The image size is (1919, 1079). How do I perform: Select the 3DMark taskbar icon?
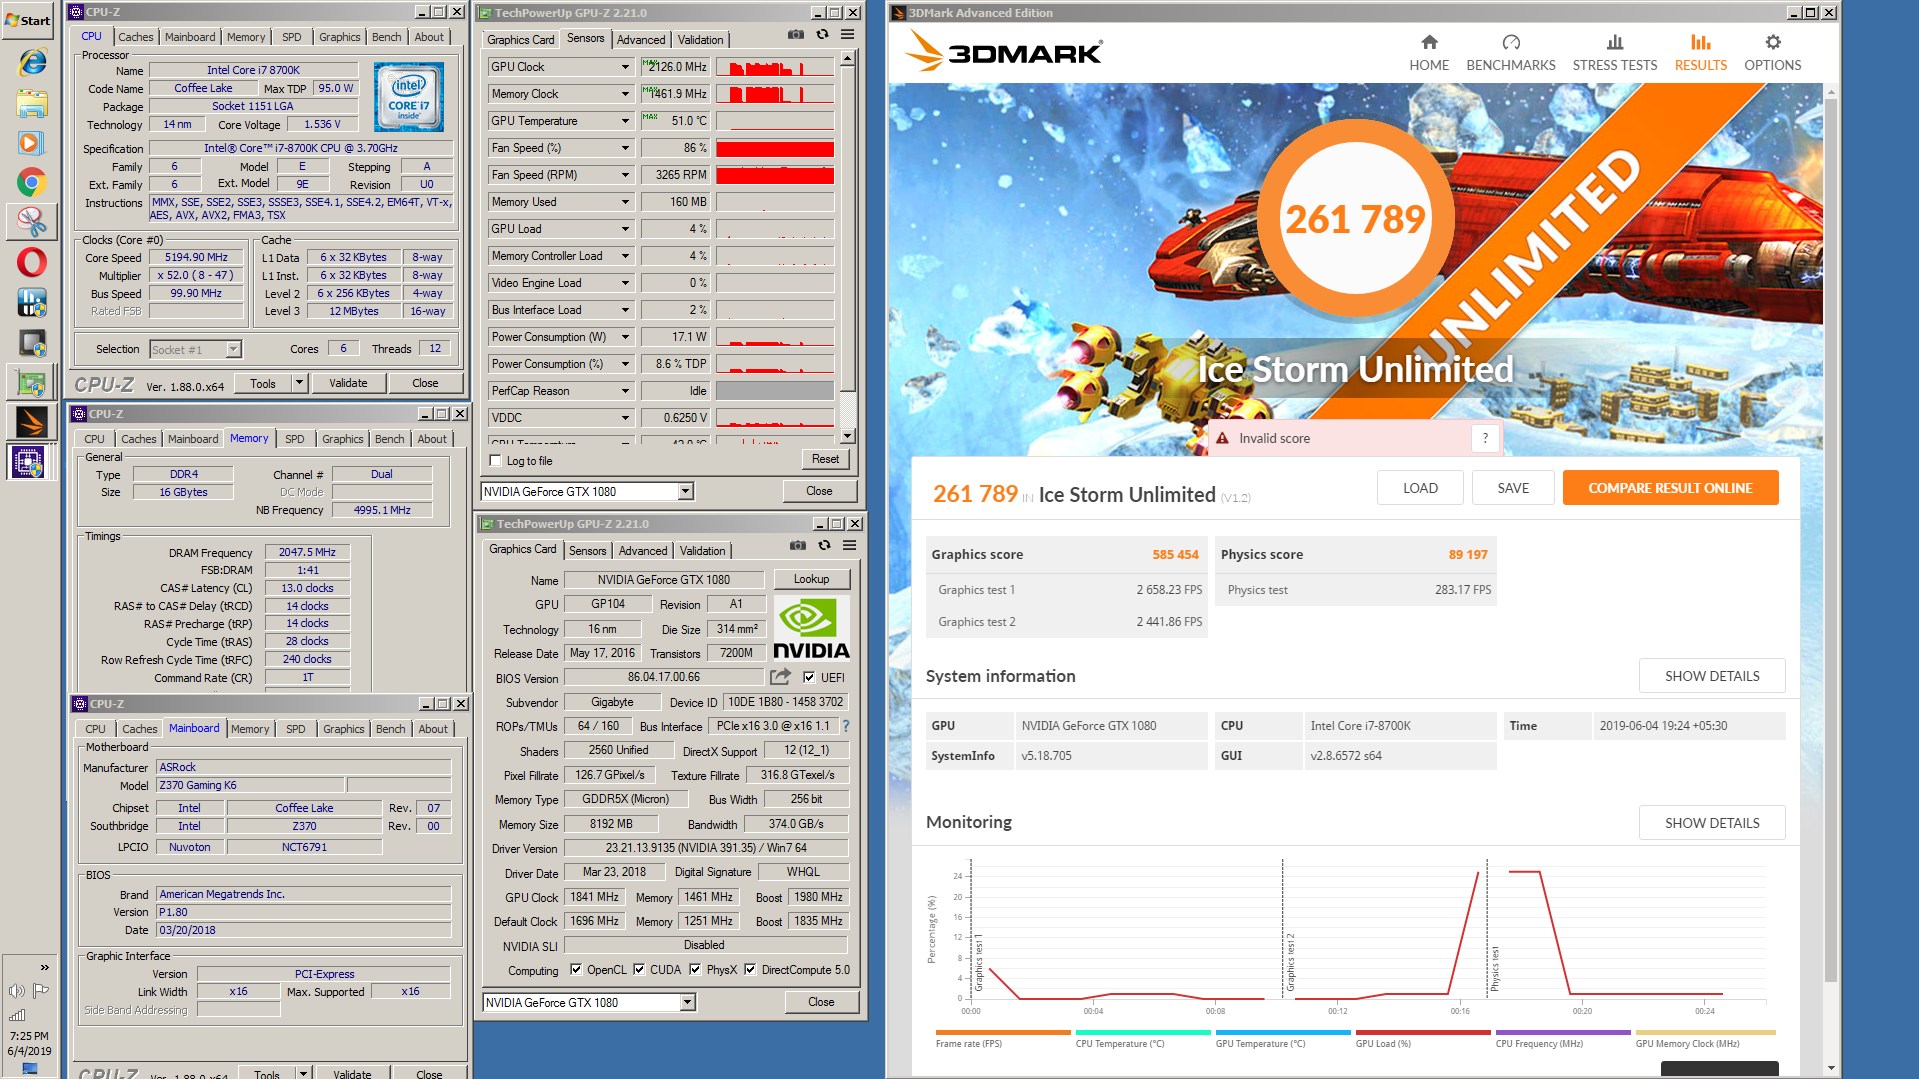[x=31, y=422]
